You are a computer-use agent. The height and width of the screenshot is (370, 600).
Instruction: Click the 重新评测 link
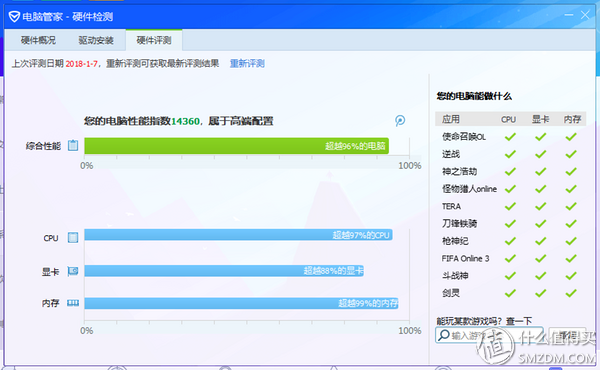click(x=247, y=64)
